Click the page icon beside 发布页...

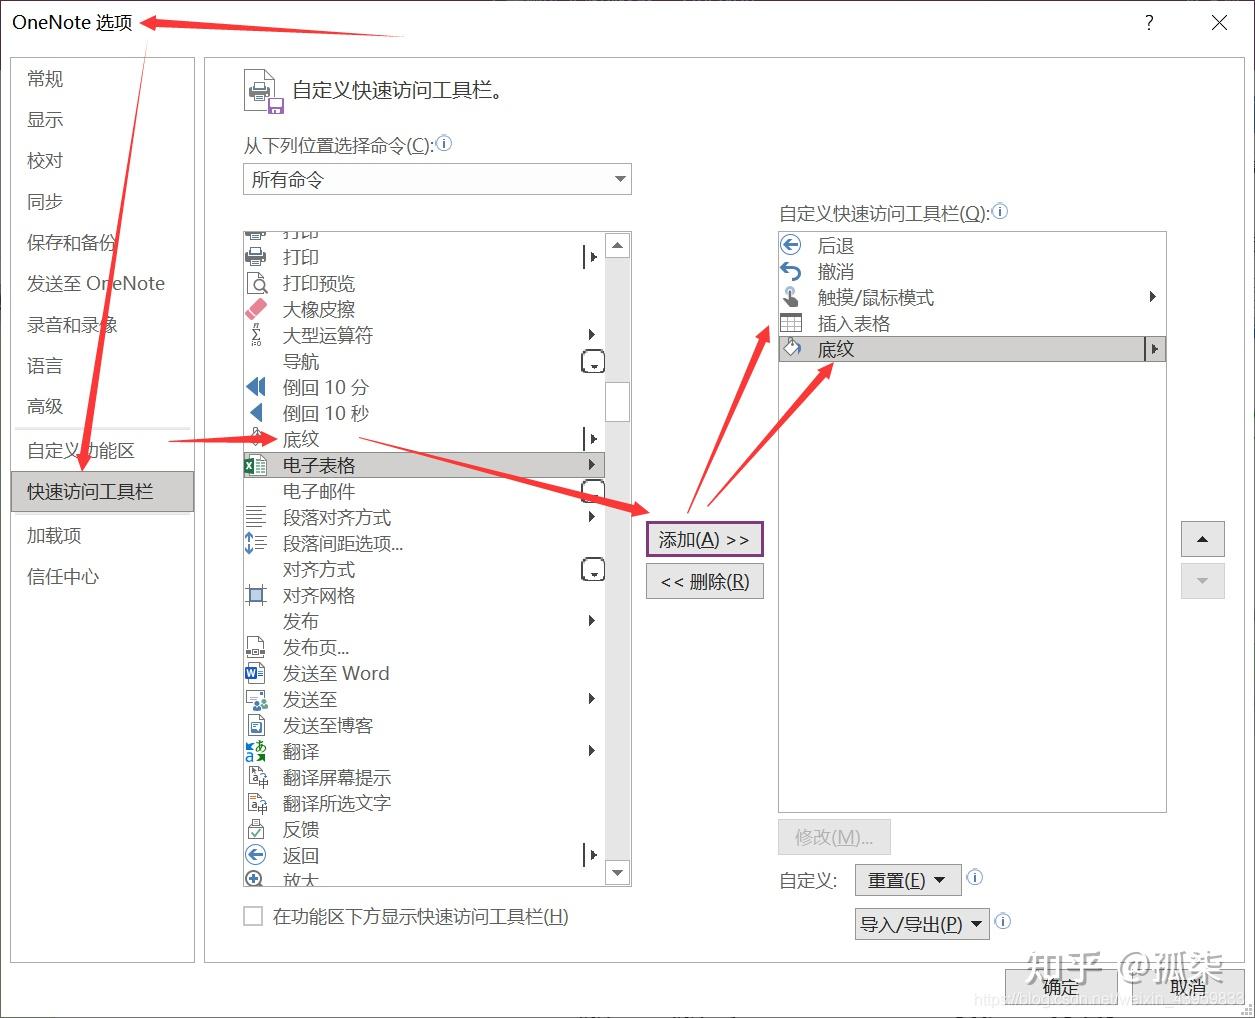pos(256,647)
